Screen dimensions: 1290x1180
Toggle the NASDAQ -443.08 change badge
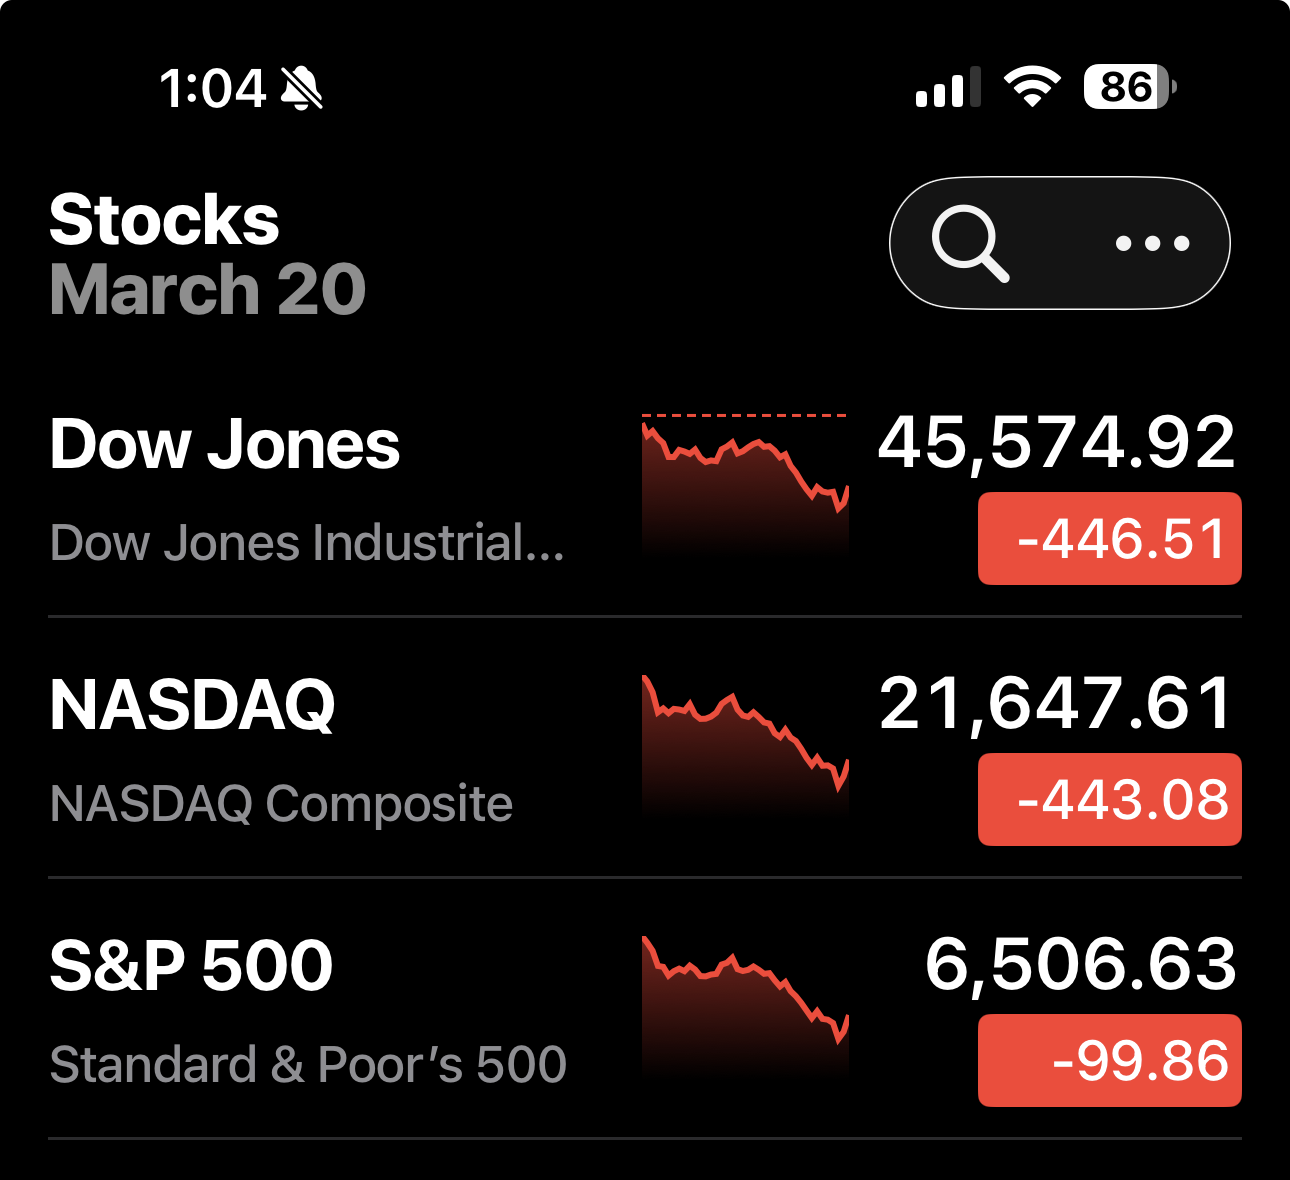[1109, 800]
